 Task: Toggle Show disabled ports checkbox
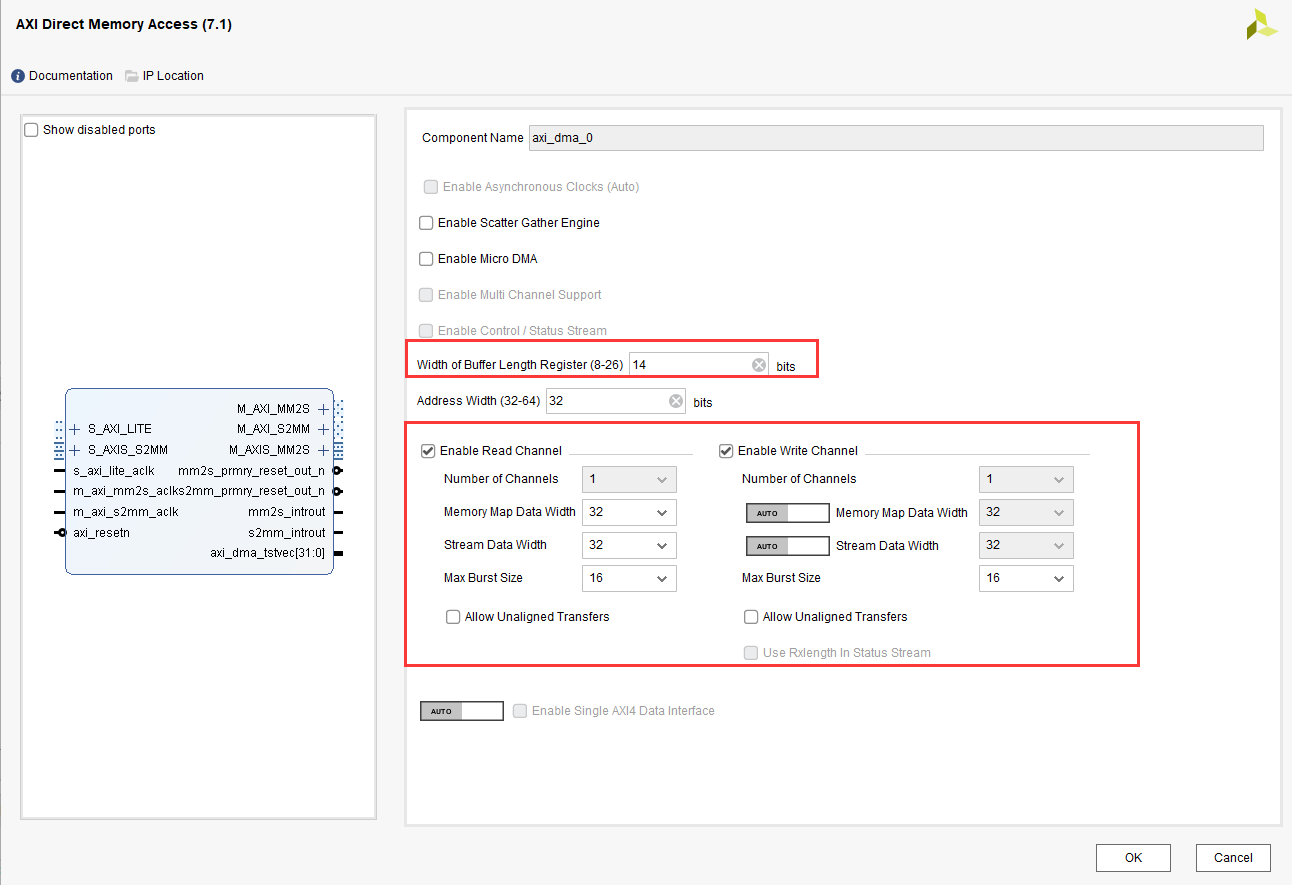pos(31,130)
